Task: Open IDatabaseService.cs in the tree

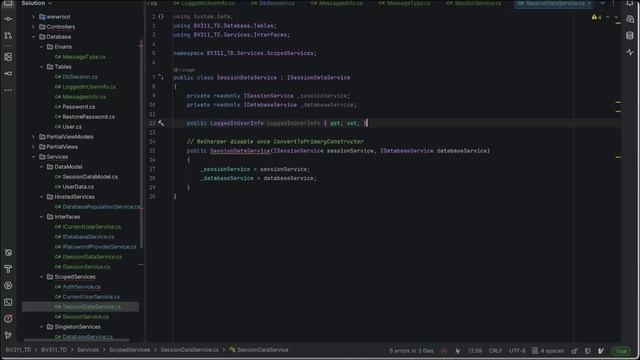Action: pyautogui.click(x=88, y=237)
